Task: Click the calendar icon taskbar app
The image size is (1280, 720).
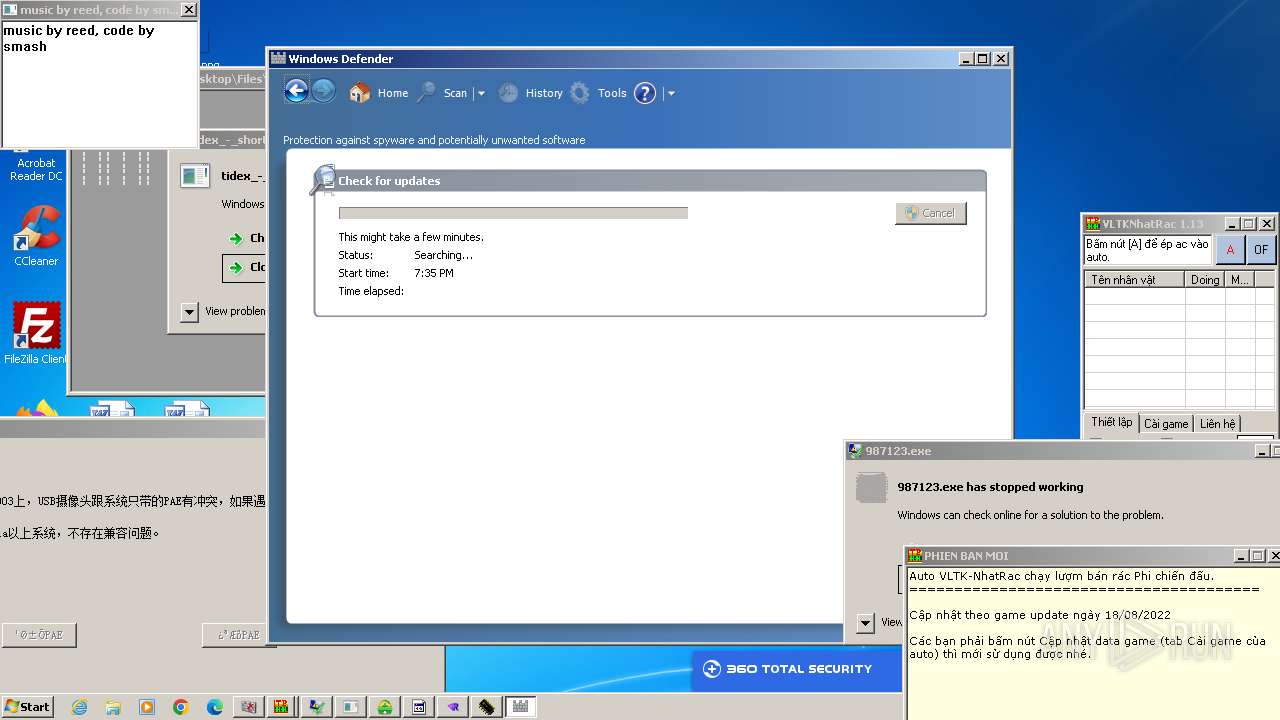Action: 419,707
